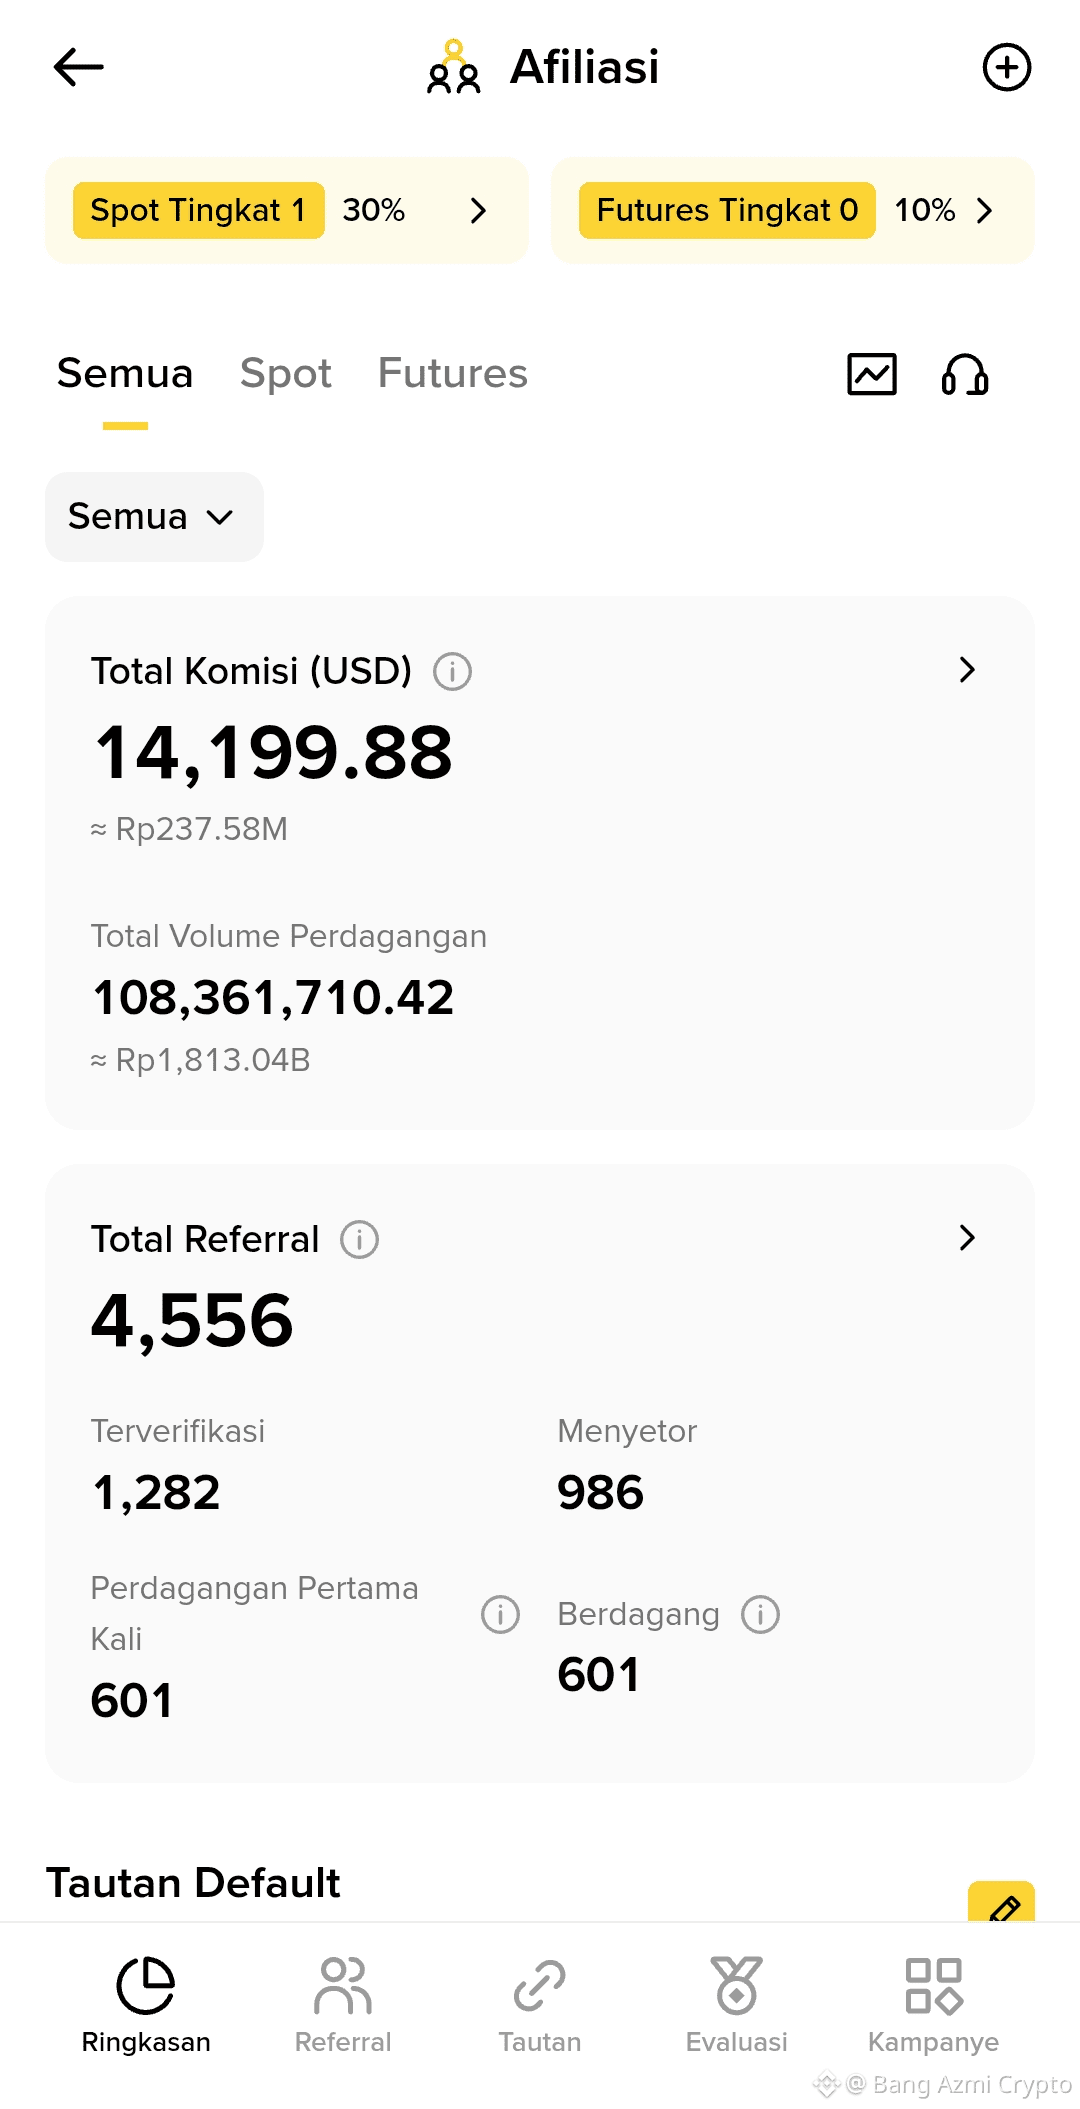Show info for Perdagangan Pertama Kali
Viewport: 1080px width, 2109px height.
pos(500,1614)
